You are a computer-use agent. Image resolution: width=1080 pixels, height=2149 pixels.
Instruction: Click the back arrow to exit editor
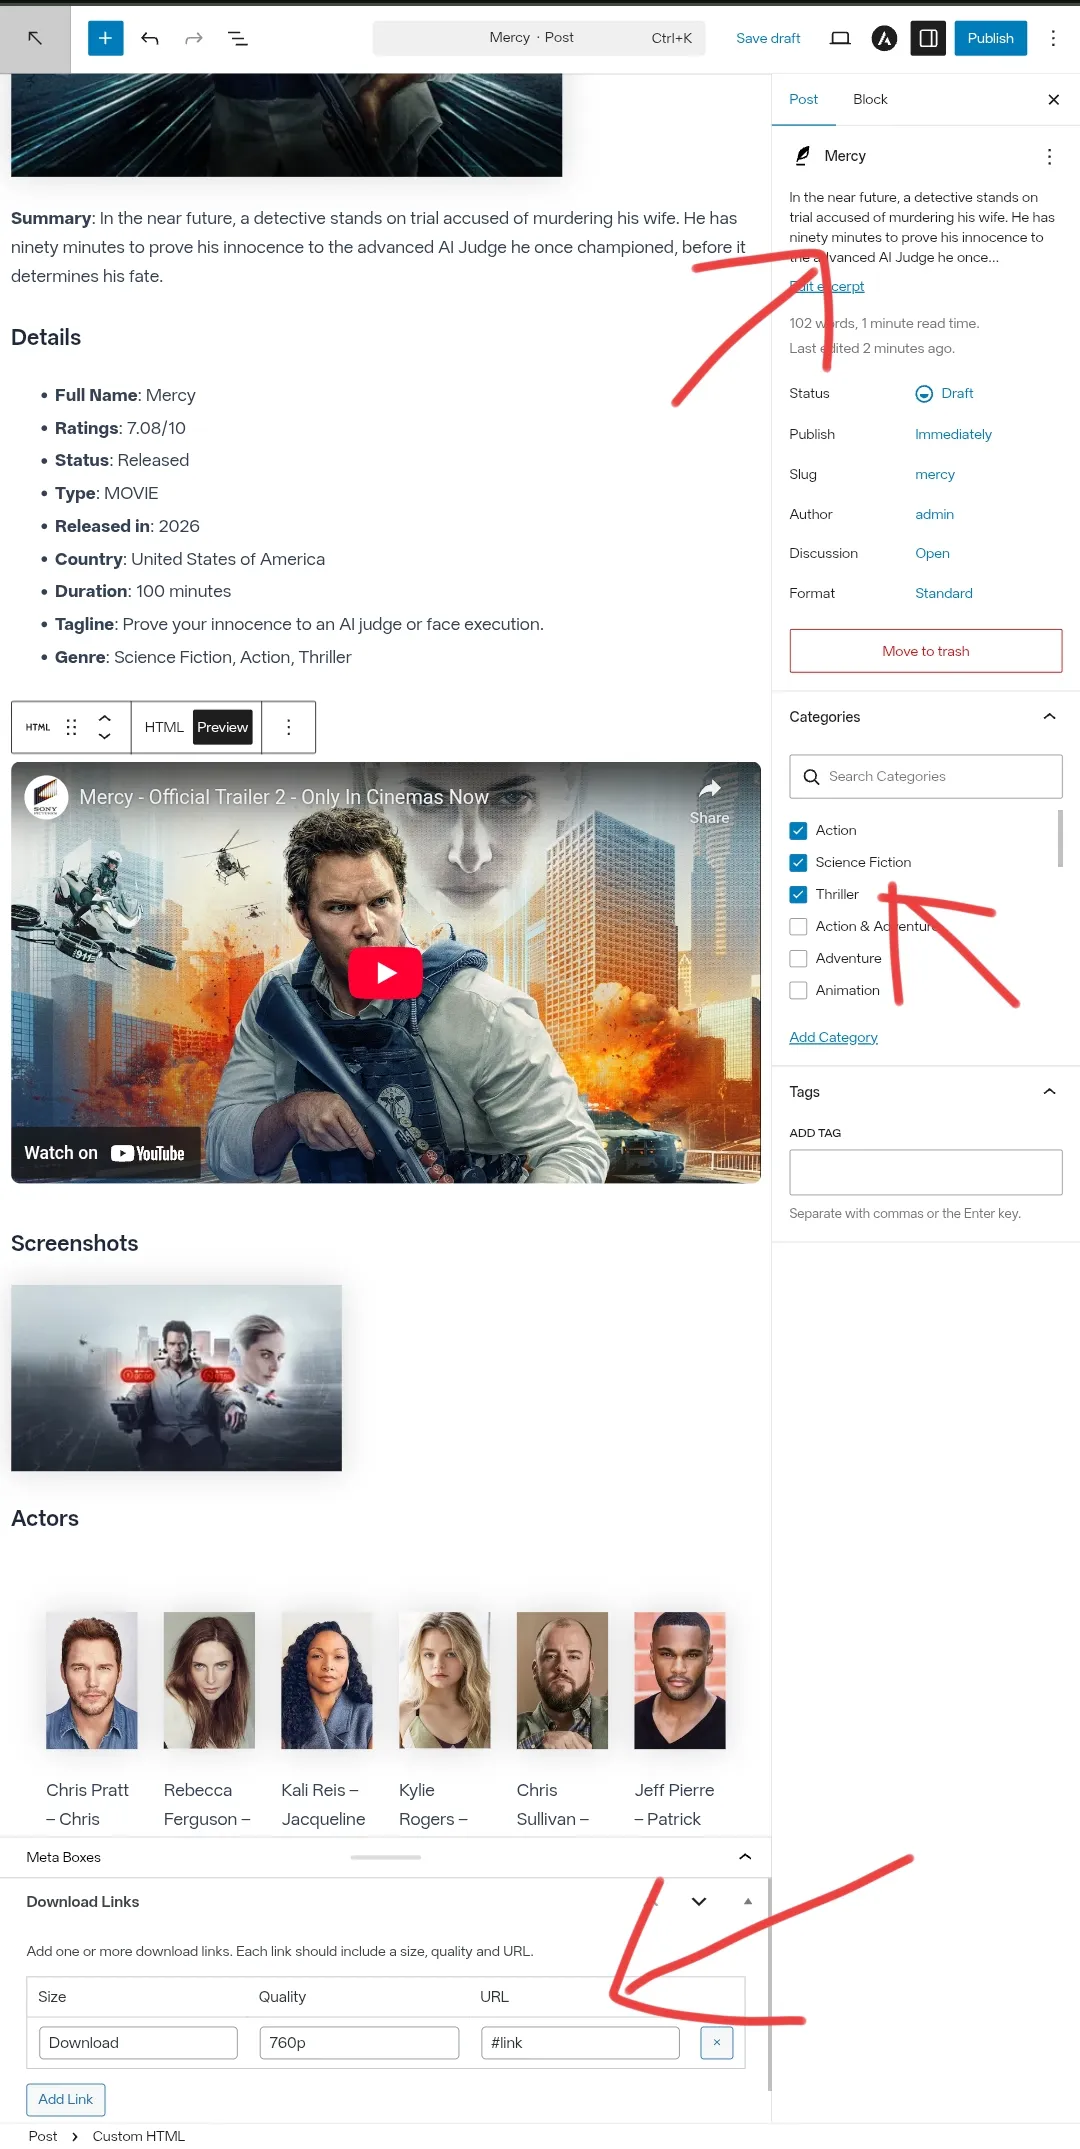point(35,38)
